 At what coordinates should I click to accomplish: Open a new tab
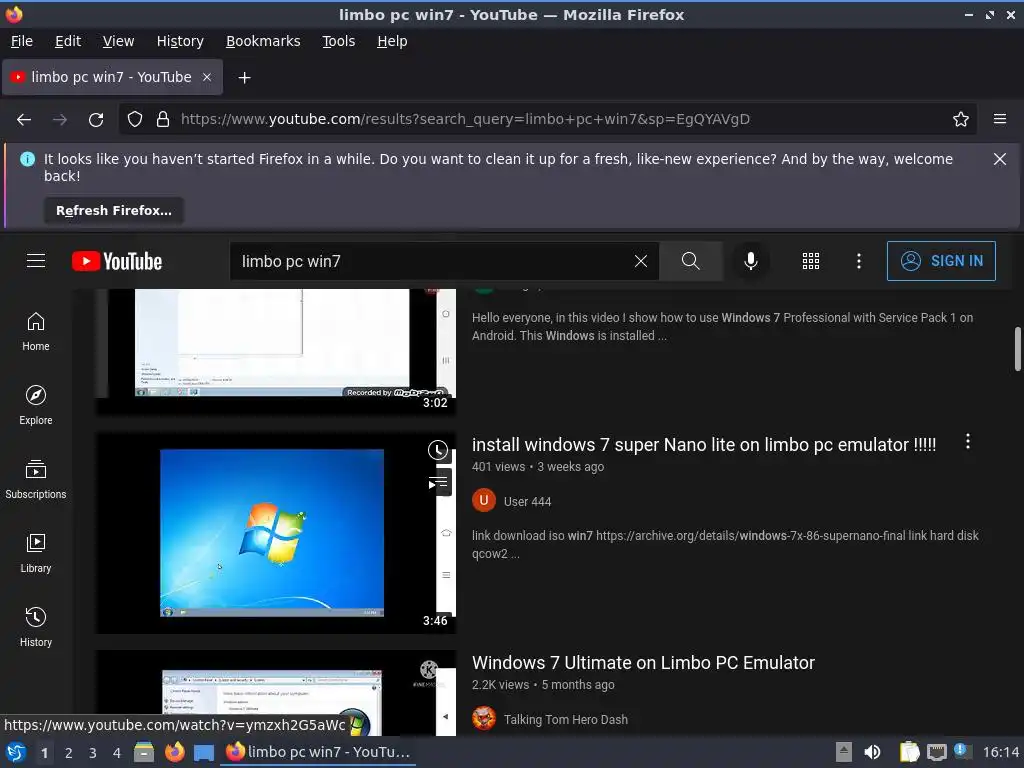(244, 78)
